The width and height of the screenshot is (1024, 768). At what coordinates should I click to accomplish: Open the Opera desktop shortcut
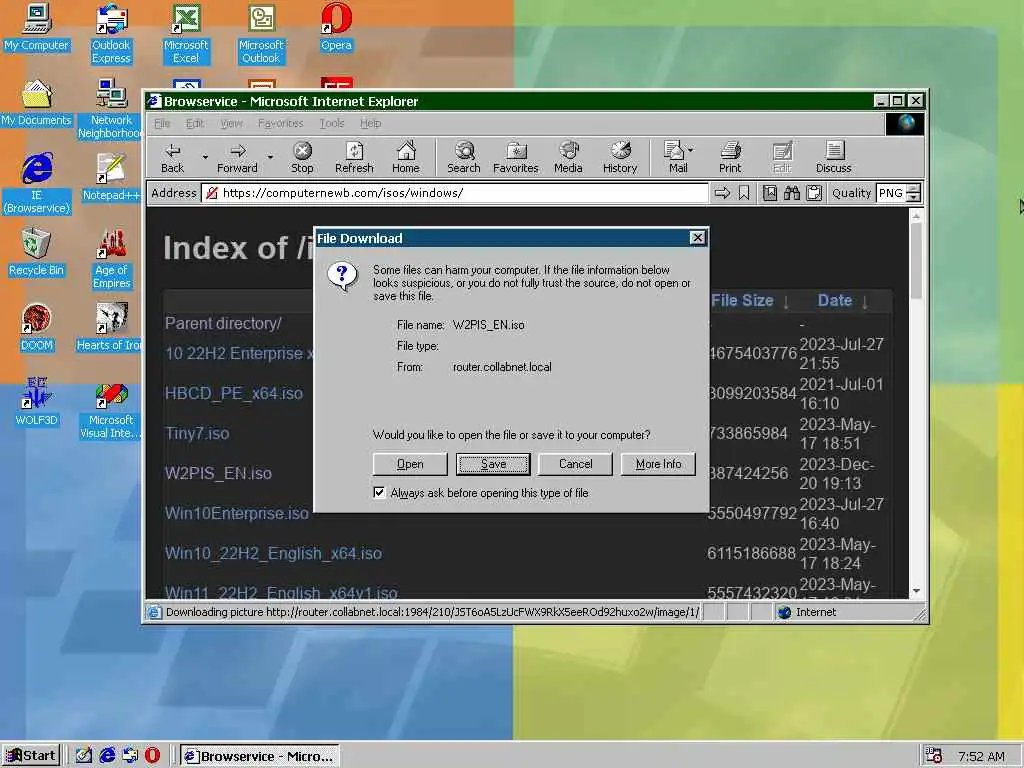(336, 27)
